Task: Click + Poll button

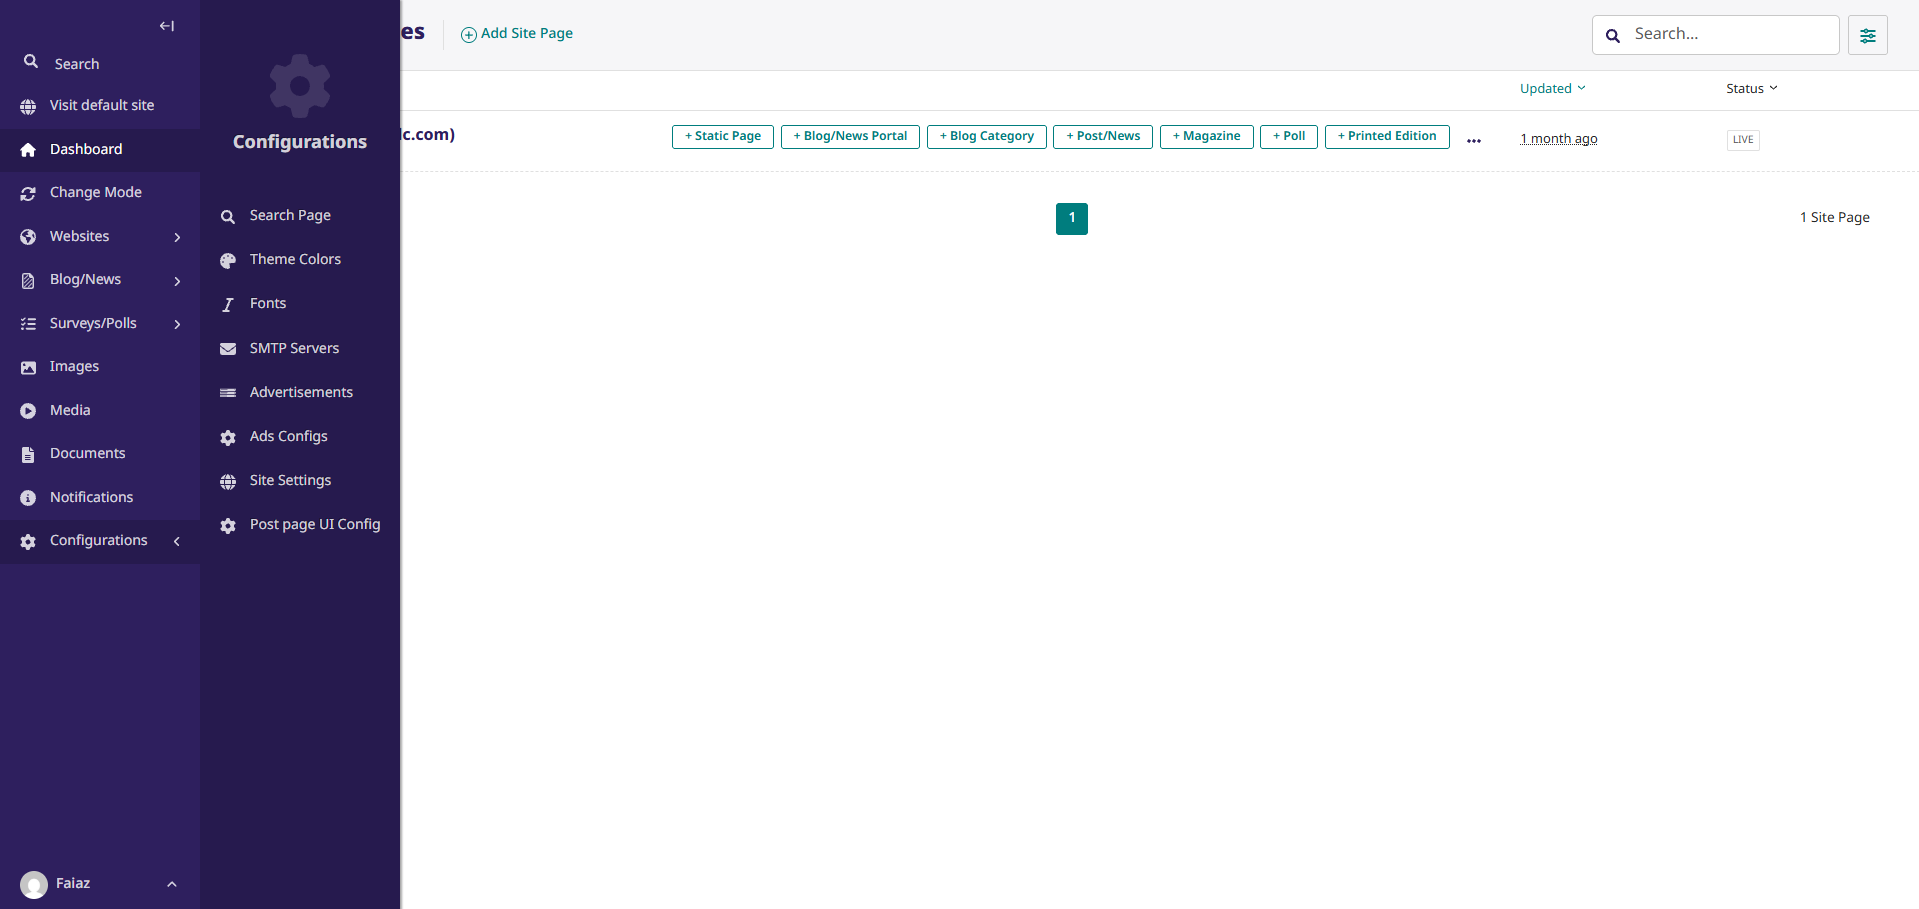Action: pos(1289,136)
